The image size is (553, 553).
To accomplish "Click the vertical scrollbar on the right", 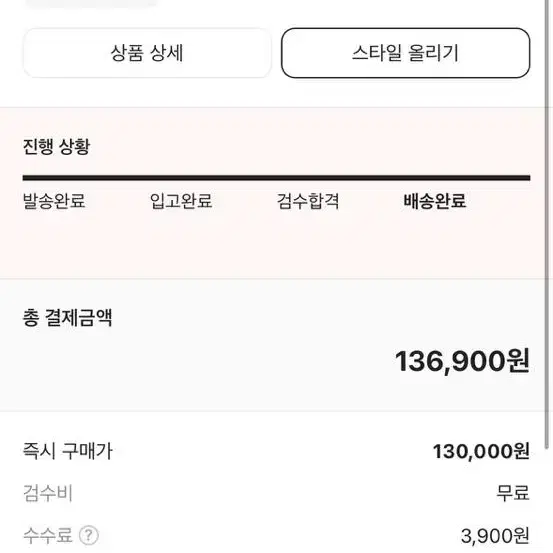I will point(548,226).
